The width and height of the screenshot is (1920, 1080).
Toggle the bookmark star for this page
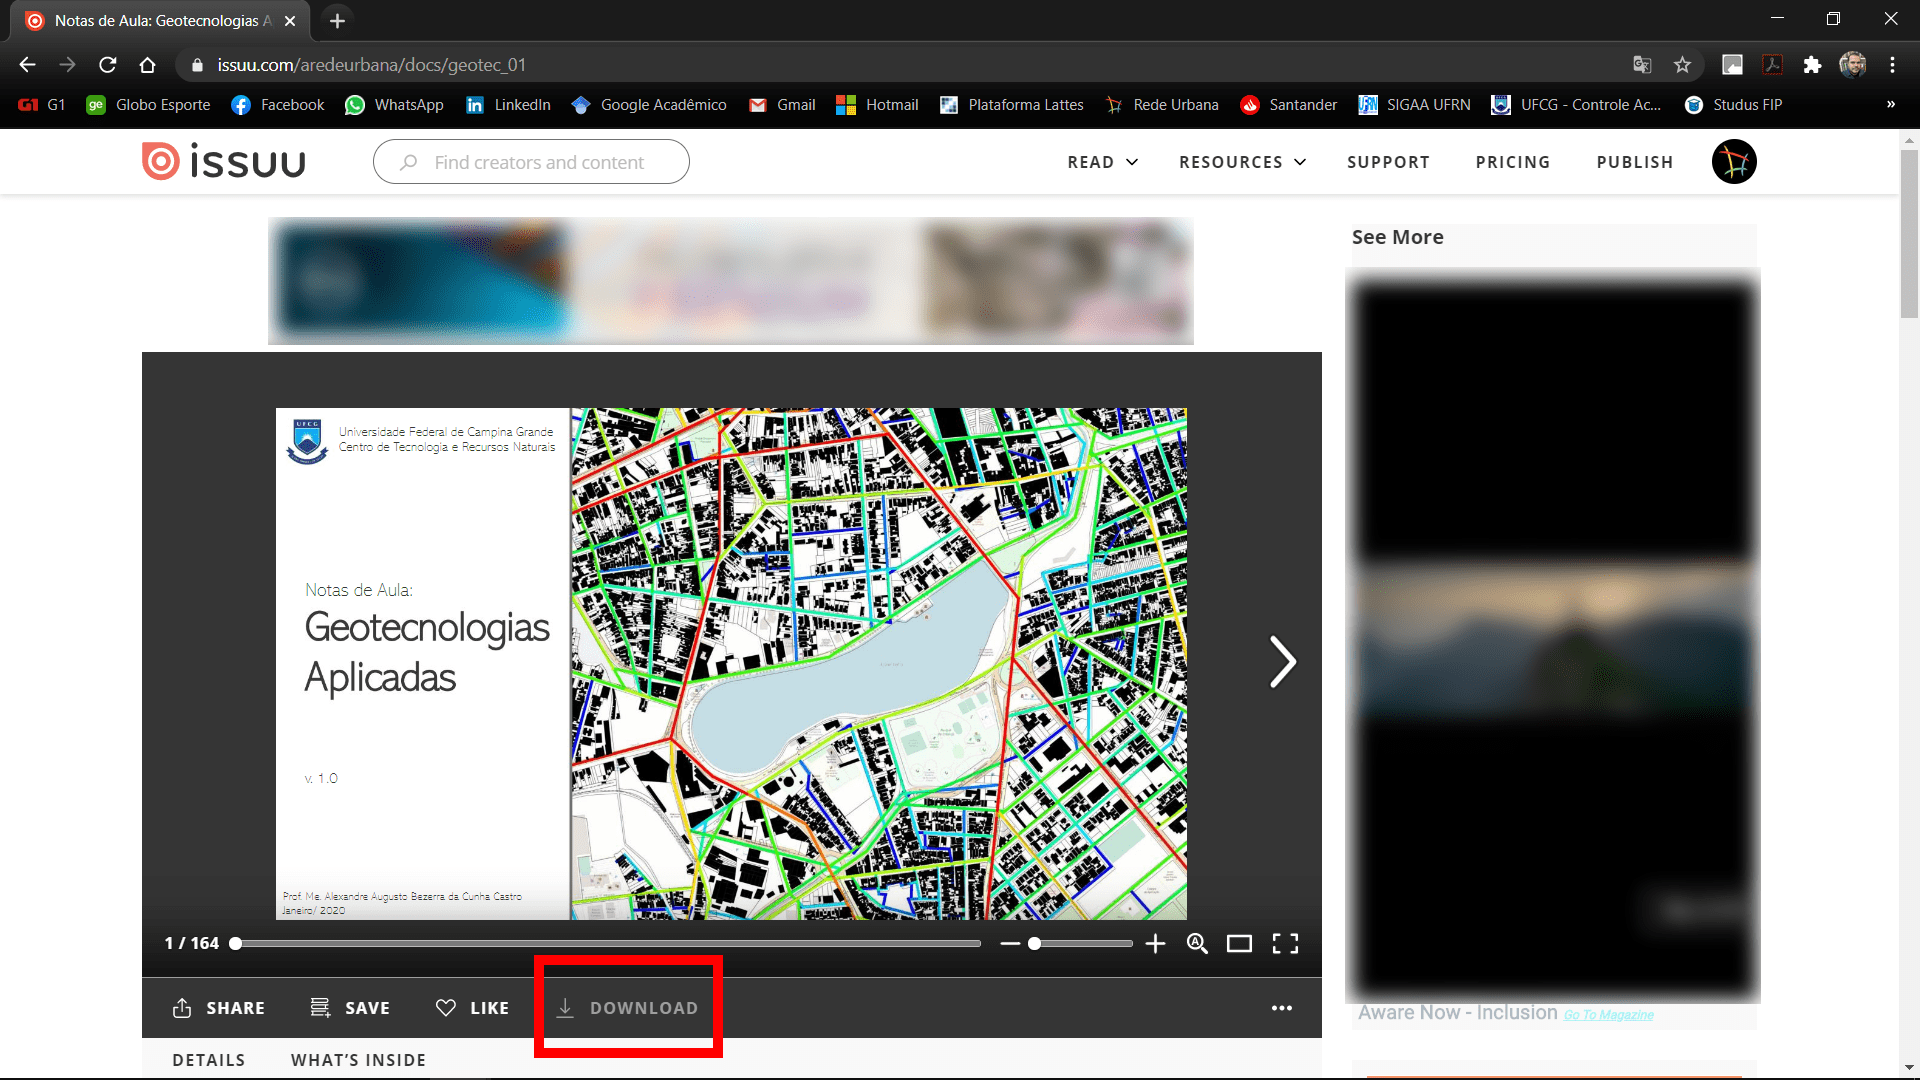1683,64
